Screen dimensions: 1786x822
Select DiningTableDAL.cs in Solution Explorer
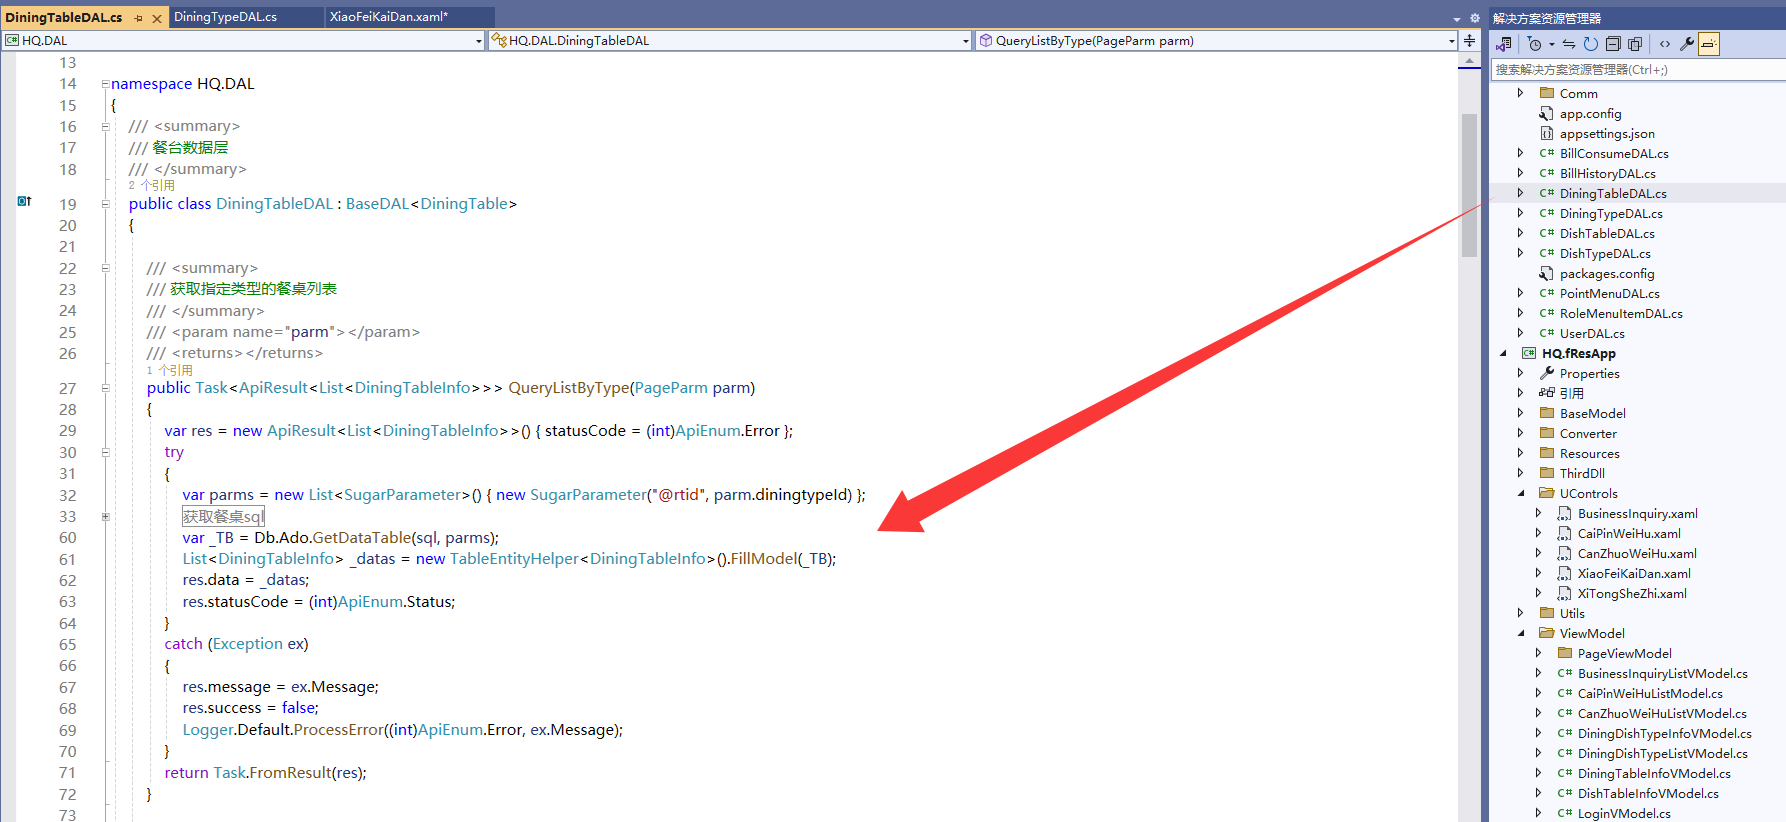(1613, 194)
